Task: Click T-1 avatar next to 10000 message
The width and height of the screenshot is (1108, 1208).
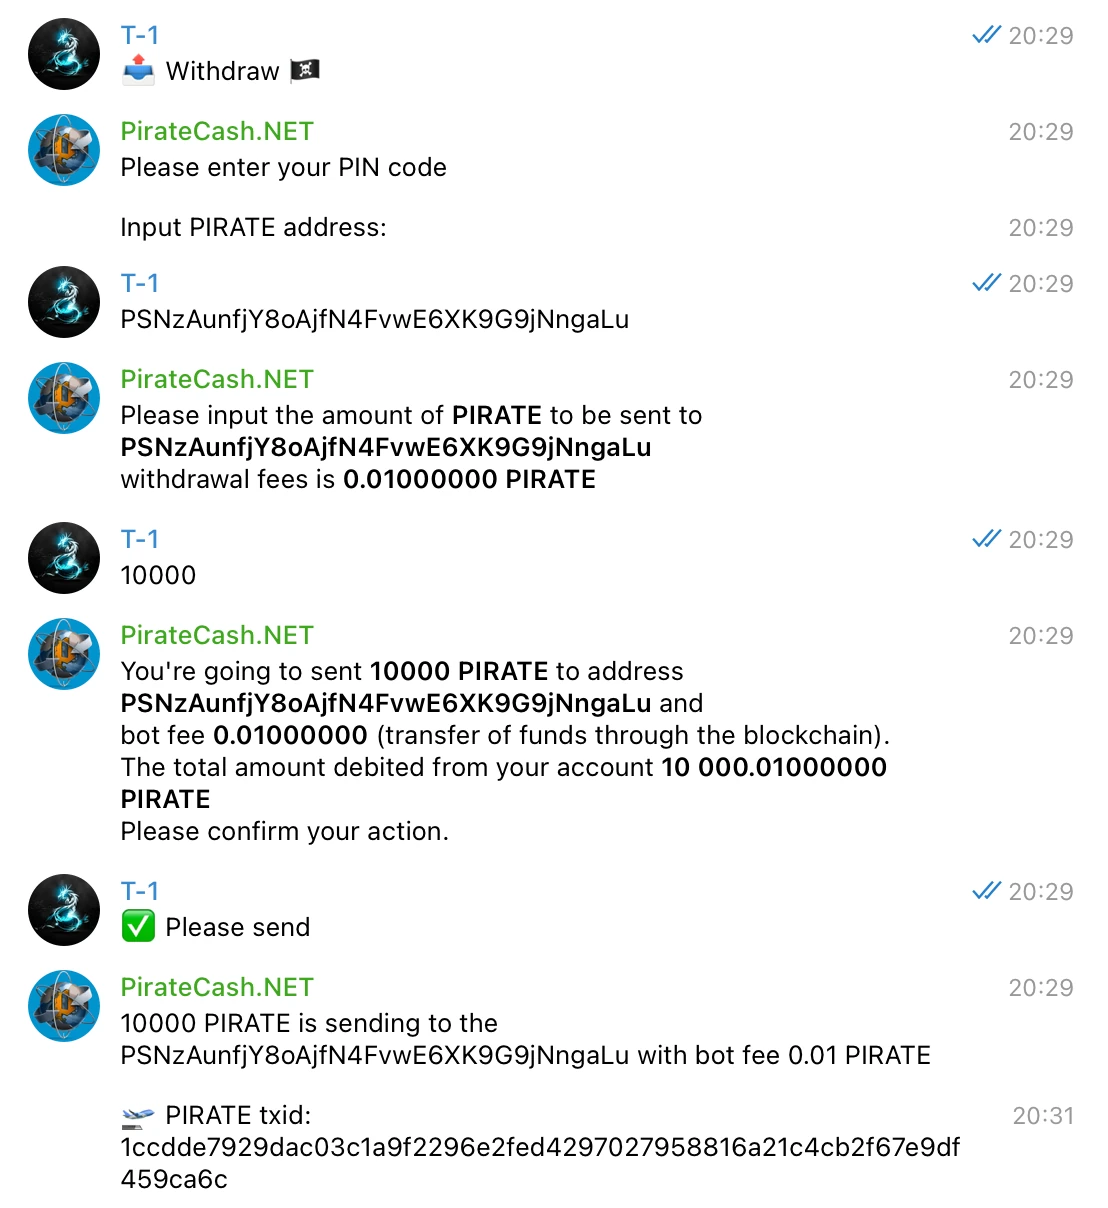Action: (64, 558)
